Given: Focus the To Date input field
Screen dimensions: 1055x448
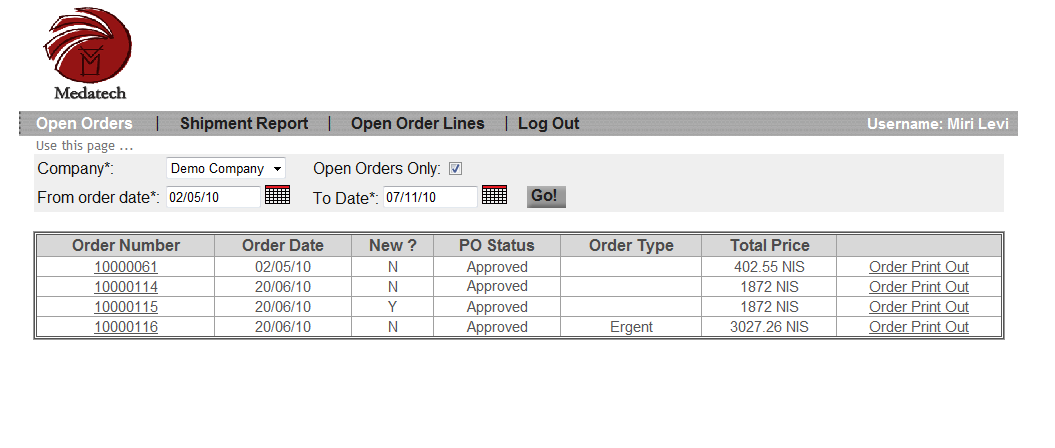Looking at the screenshot, I should 431,197.
